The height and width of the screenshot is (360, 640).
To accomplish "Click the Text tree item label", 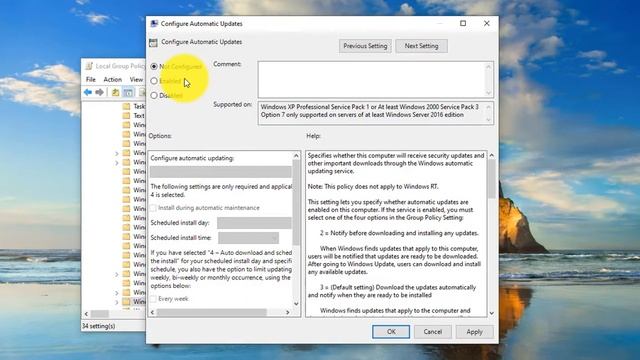I will [139, 116].
